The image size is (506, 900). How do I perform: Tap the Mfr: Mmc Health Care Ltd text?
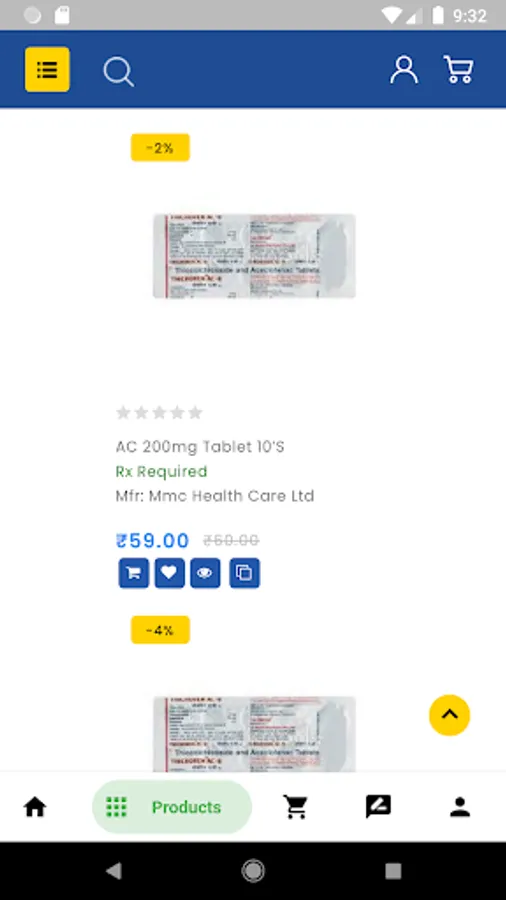point(215,496)
